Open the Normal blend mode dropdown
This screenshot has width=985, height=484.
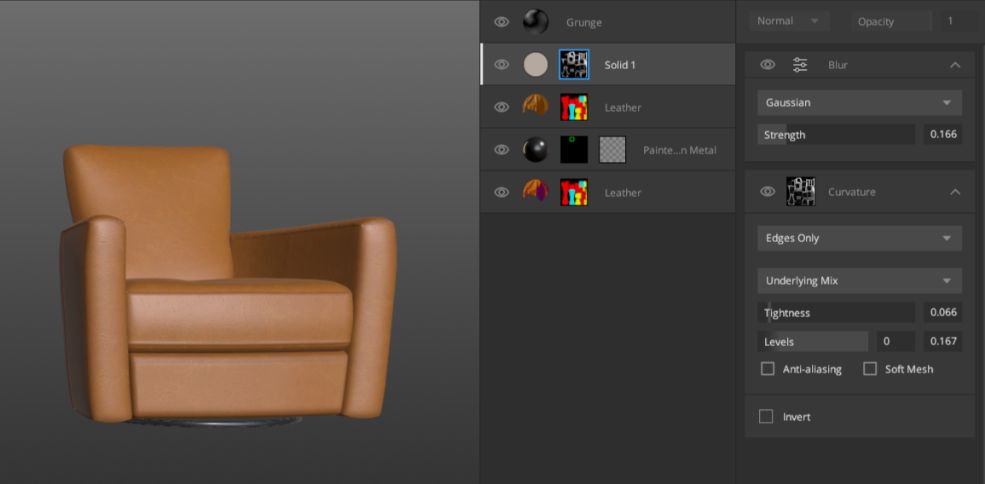(789, 21)
